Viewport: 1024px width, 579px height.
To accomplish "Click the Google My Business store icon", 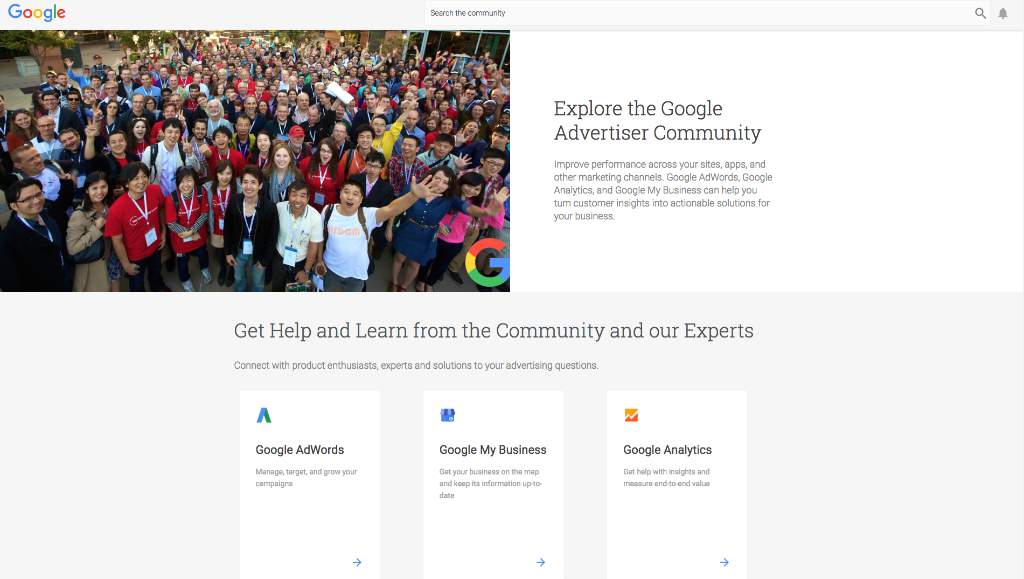I will (x=447, y=415).
